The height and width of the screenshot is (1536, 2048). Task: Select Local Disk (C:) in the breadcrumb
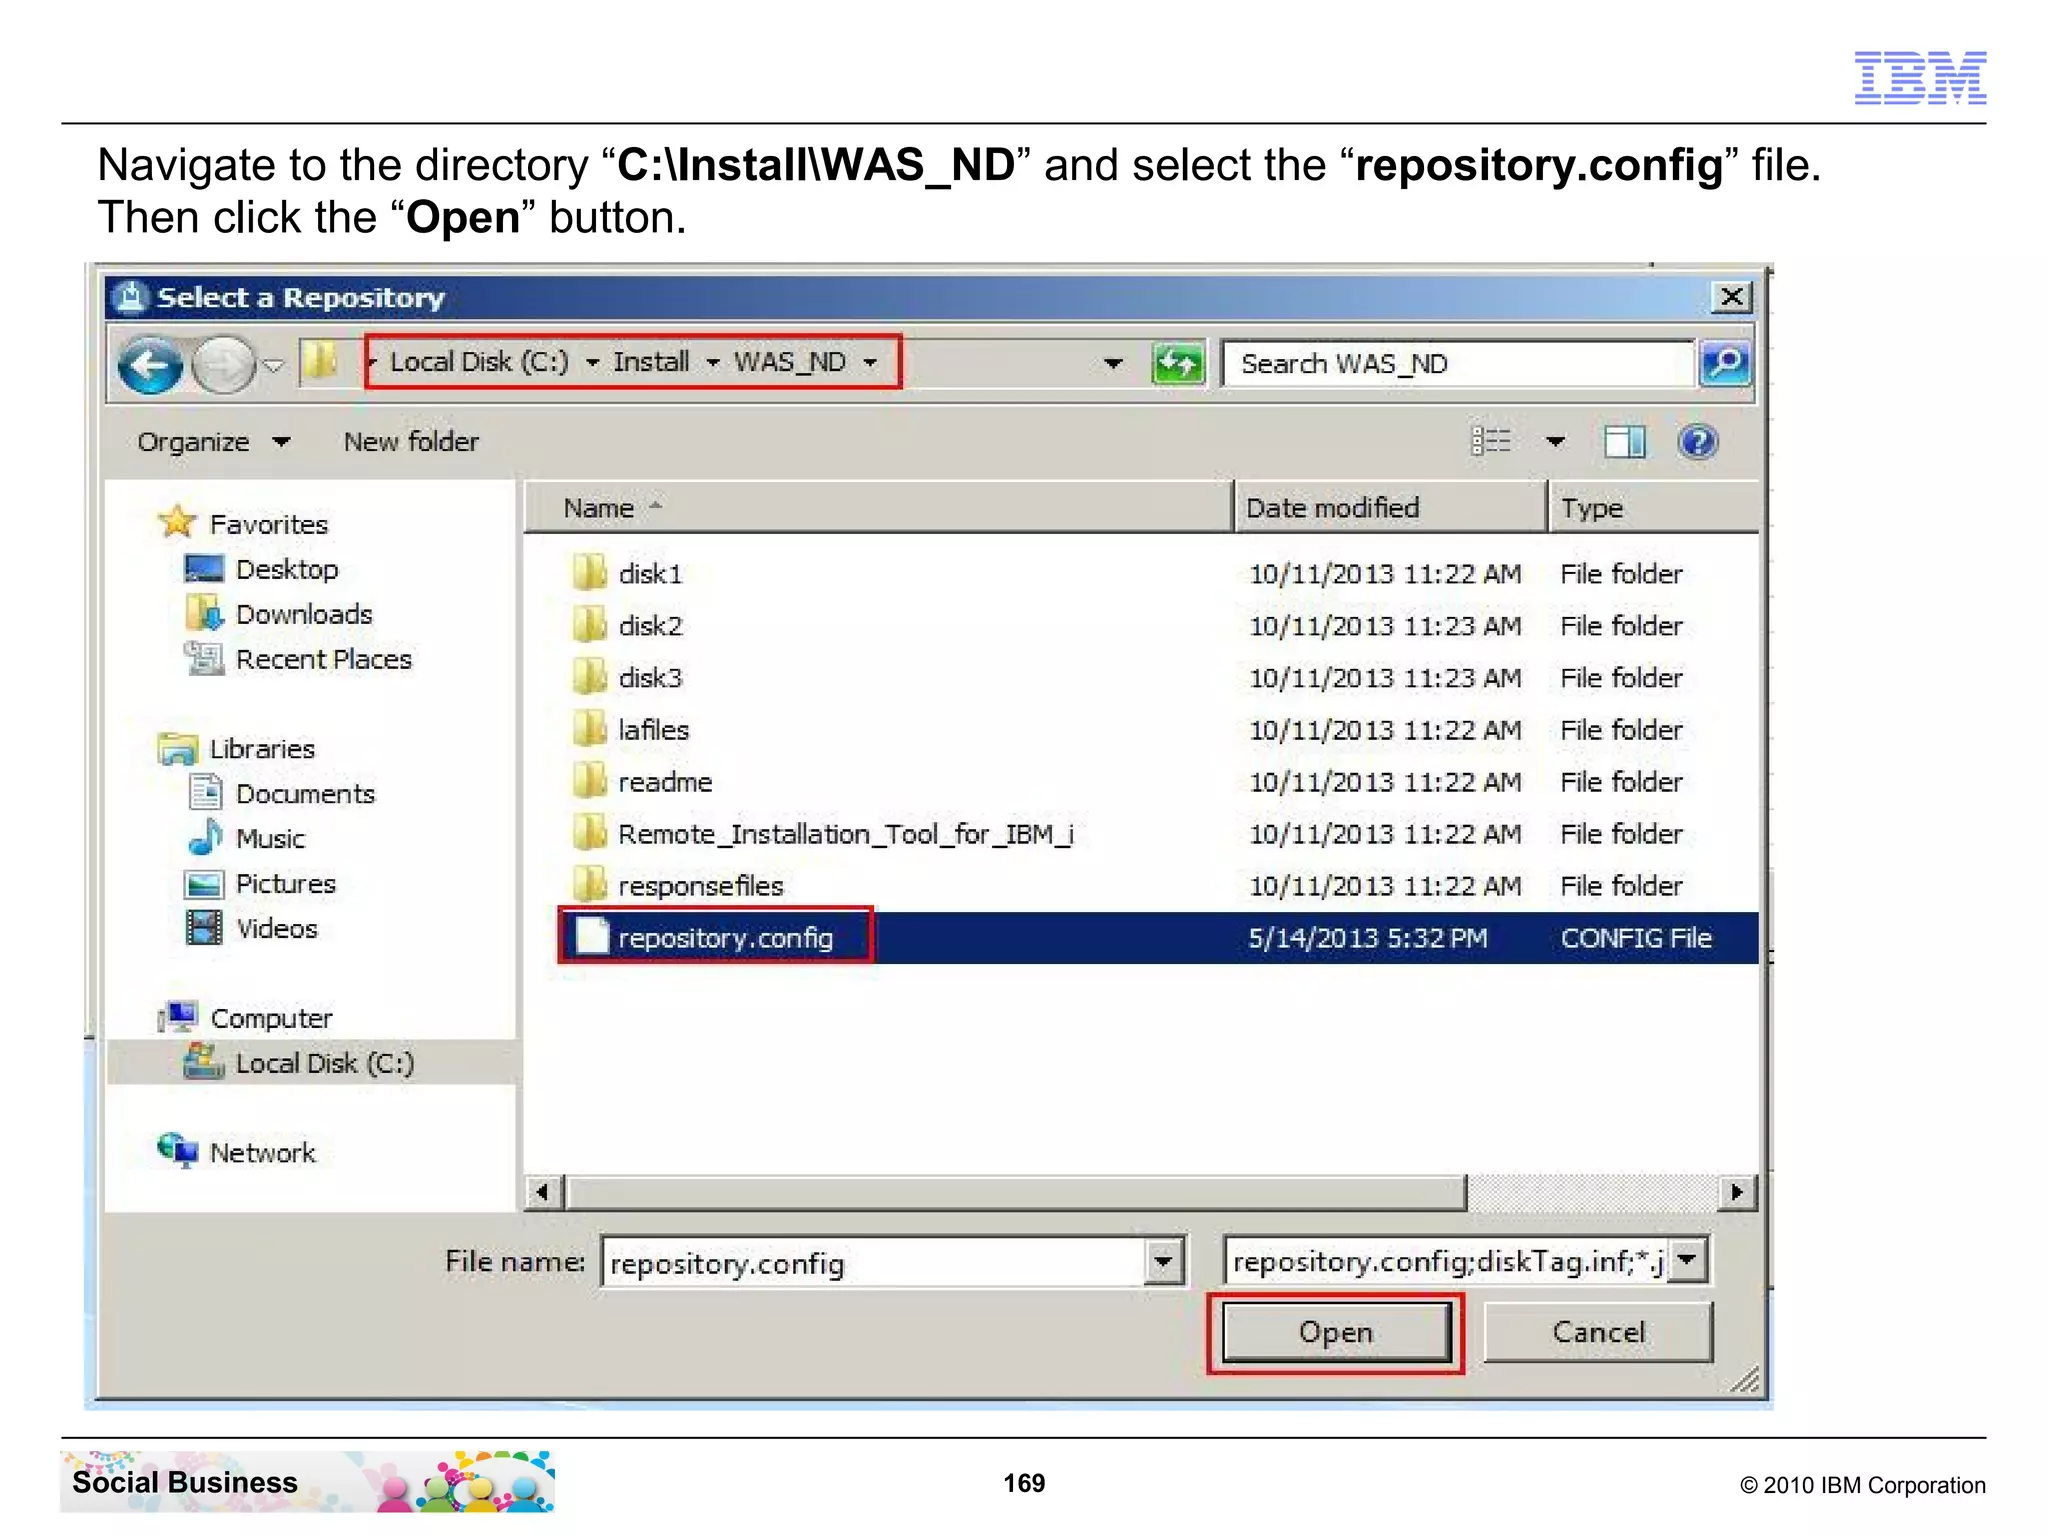pyautogui.click(x=479, y=362)
